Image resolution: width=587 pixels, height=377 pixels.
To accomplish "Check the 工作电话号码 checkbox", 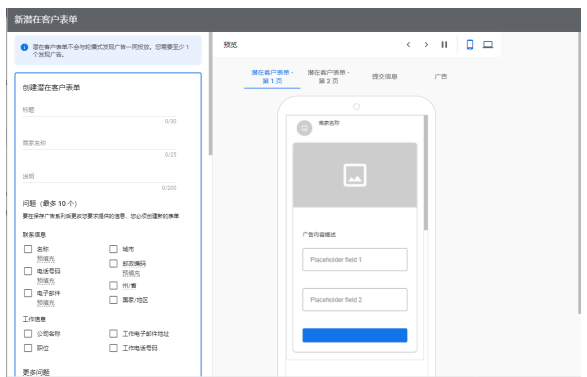I will 113,348.
